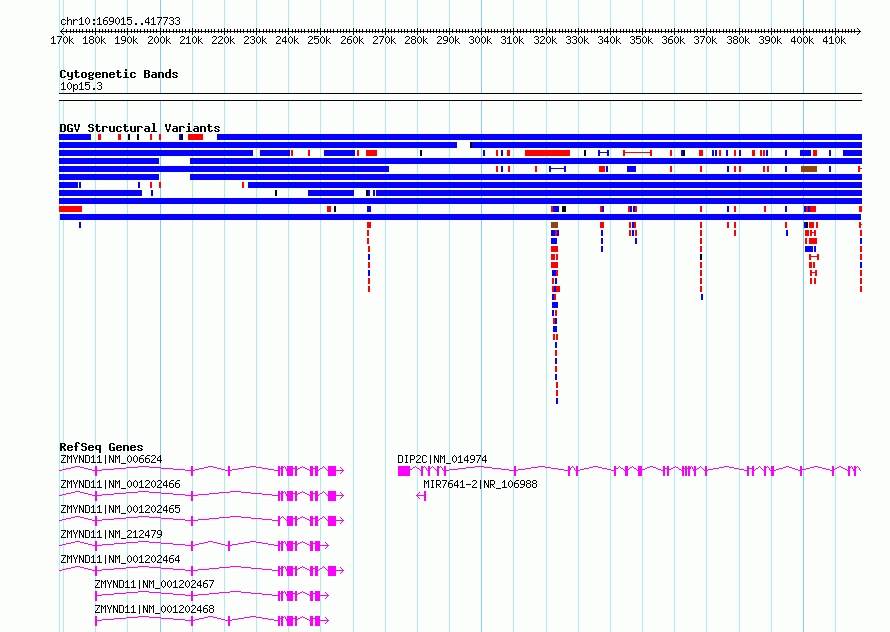
Task: Select the 10p15.3 cytogenetic band label
Action: point(81,86)
